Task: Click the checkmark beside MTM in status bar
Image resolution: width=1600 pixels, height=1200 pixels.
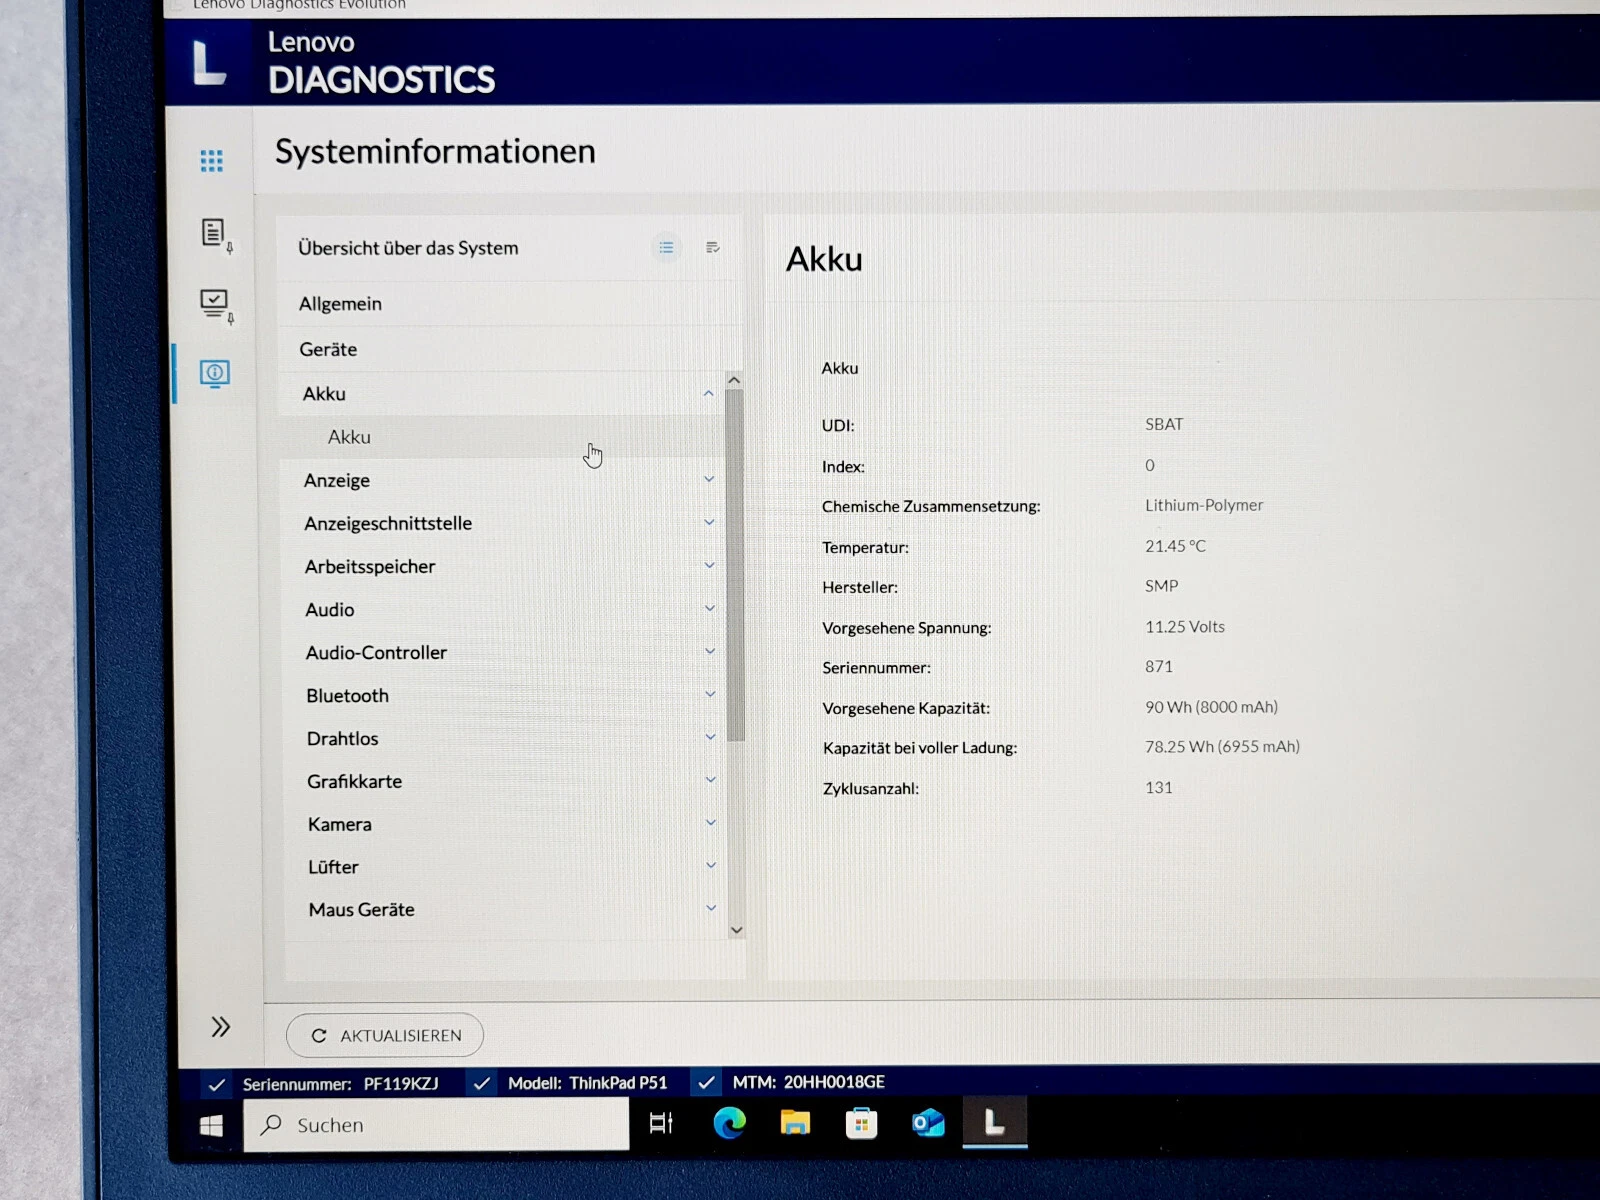Action: [706, 1082]
